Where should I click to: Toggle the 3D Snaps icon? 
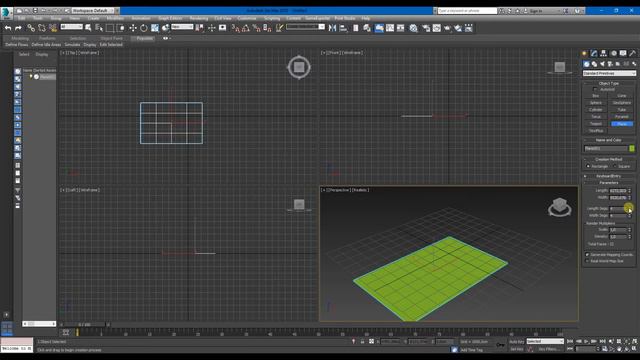[x=235, y=28]
